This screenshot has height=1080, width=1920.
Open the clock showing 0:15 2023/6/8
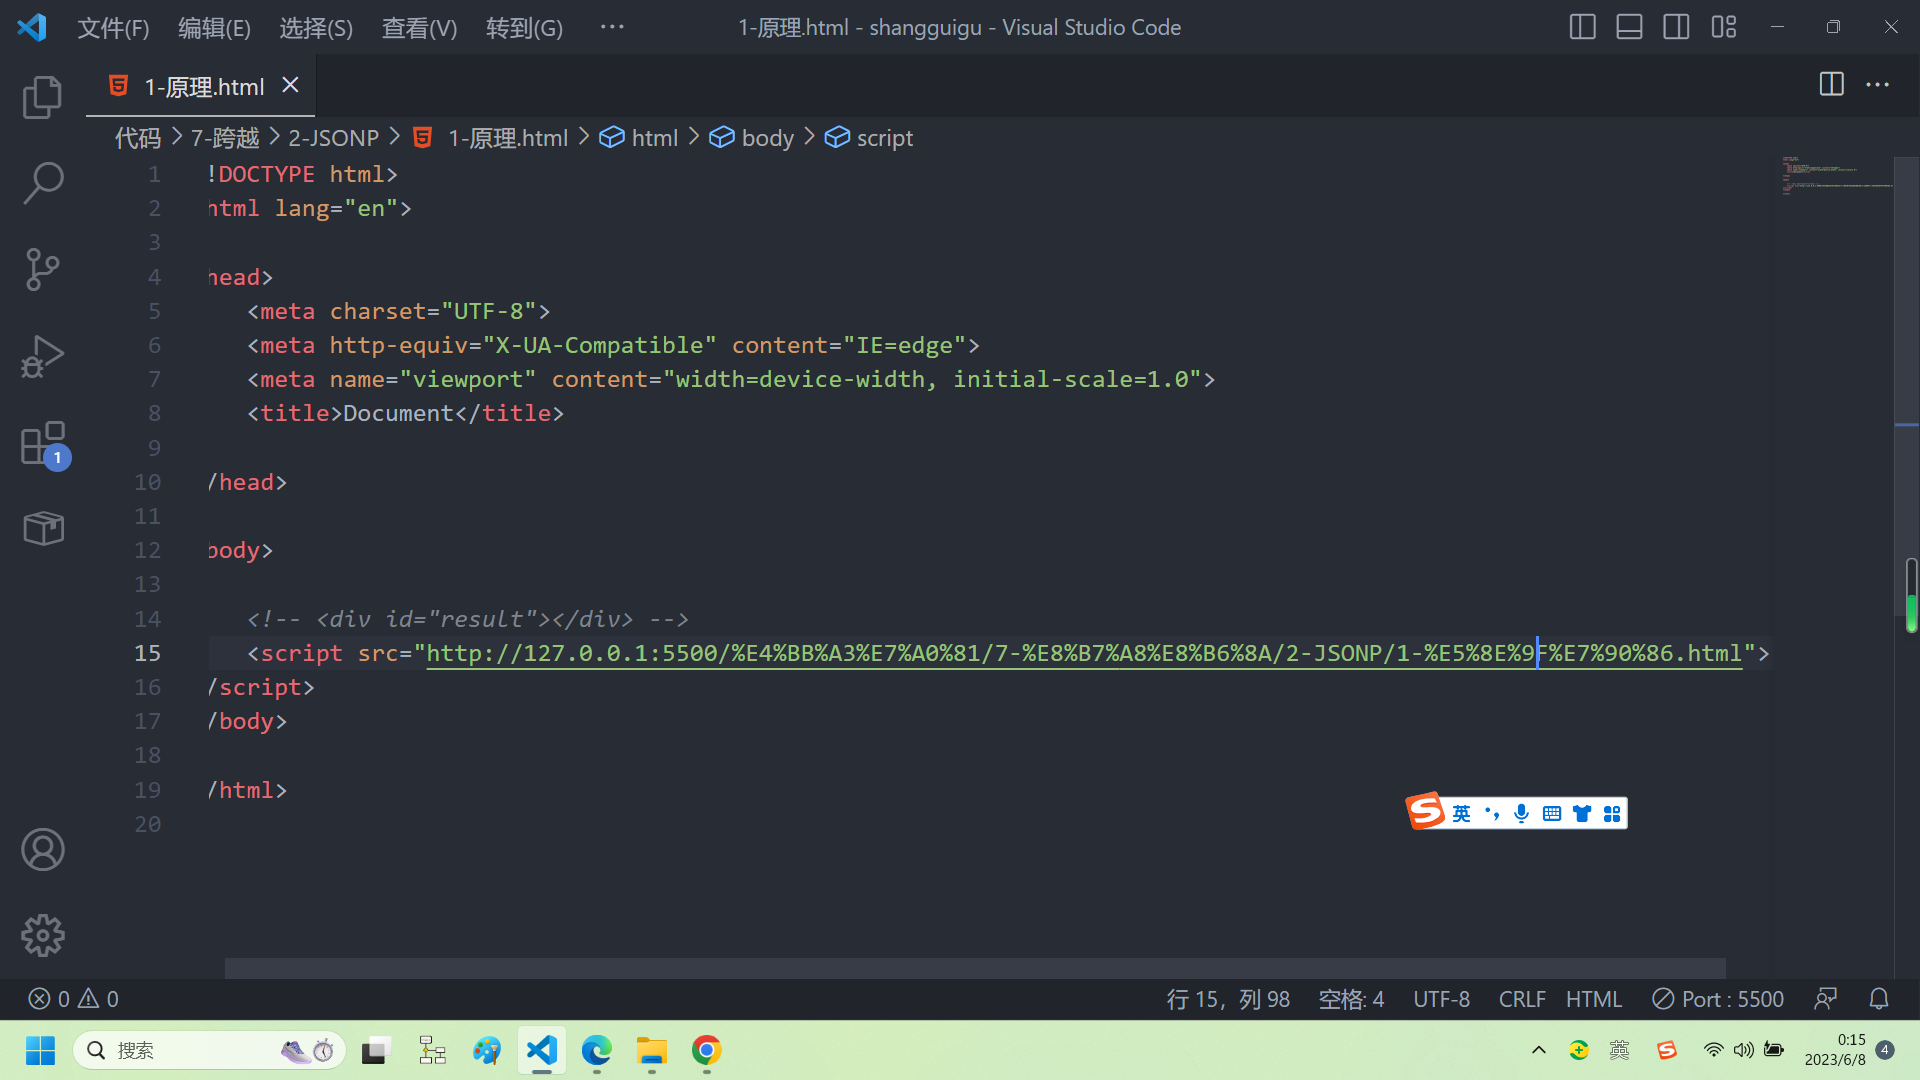coord(1835,1051)
